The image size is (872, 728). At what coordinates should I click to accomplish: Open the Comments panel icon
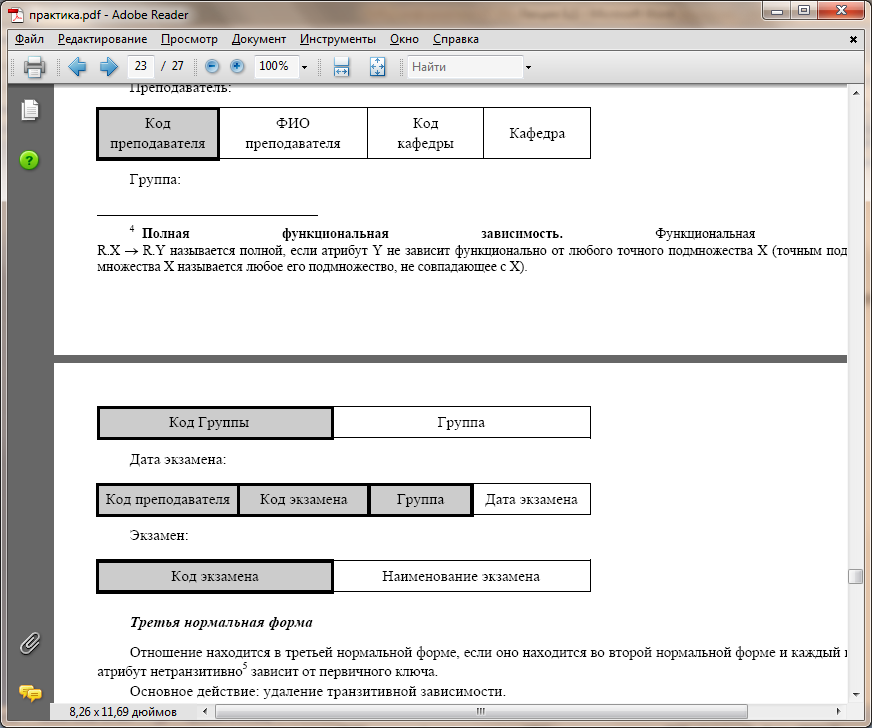coord(30,693)
